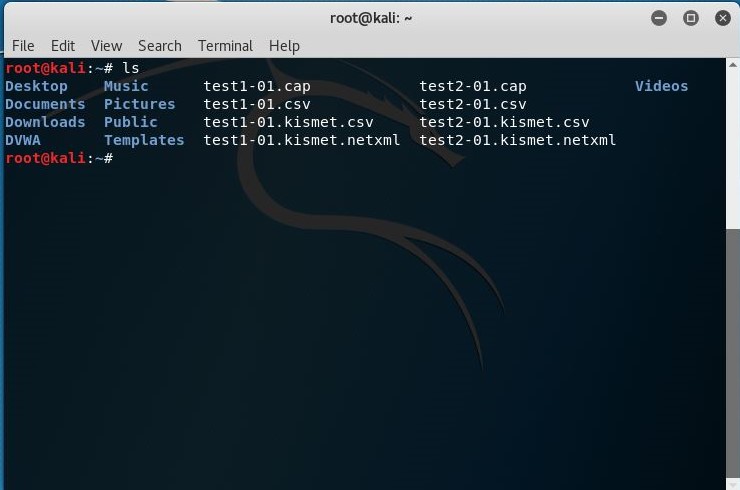740x490 pixels.
Task: Minimize the root@kali terminal window
Action: tap(659, 18)
